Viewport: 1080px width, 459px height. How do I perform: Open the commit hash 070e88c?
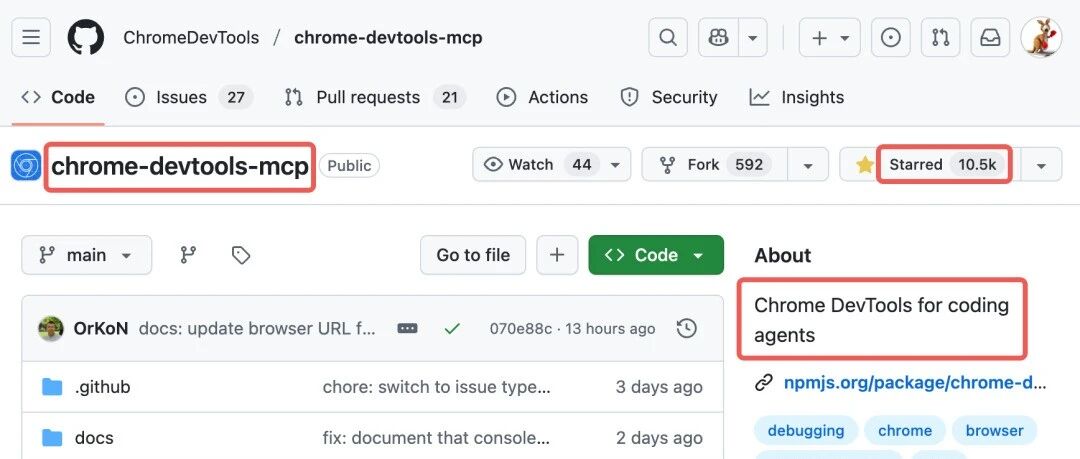tap(521, 329)
